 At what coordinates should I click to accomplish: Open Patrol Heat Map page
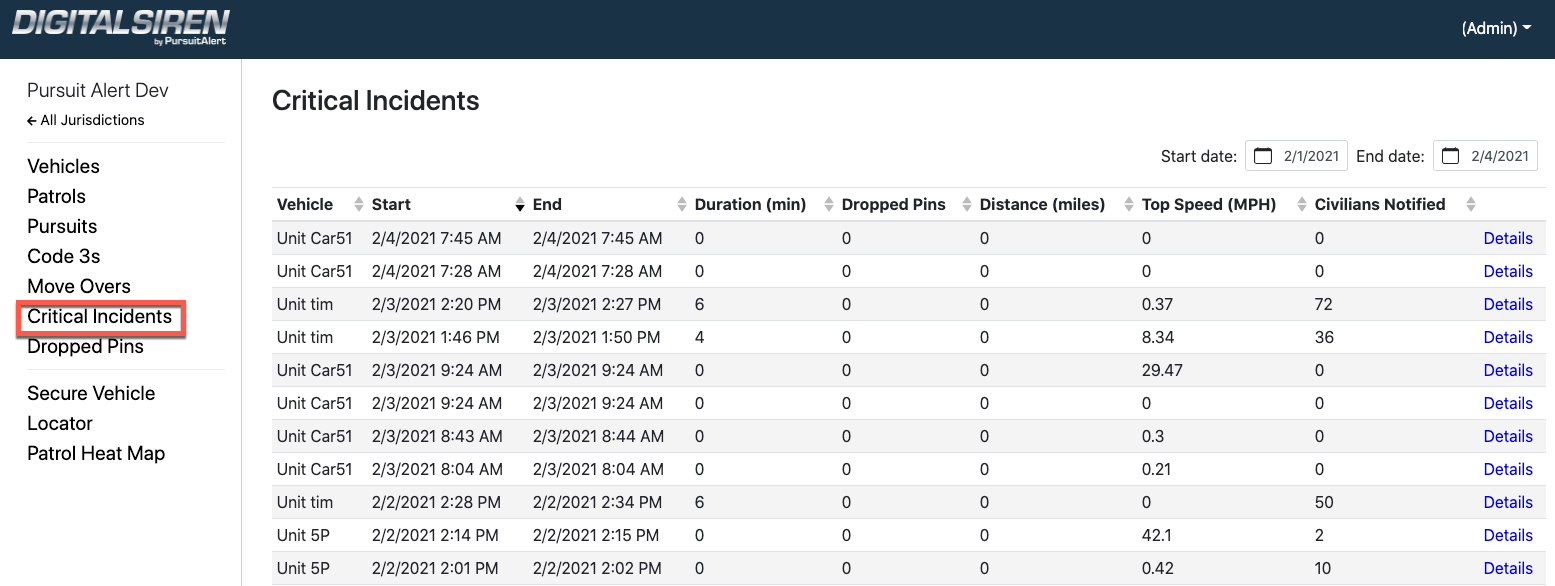tap(96, 453)
